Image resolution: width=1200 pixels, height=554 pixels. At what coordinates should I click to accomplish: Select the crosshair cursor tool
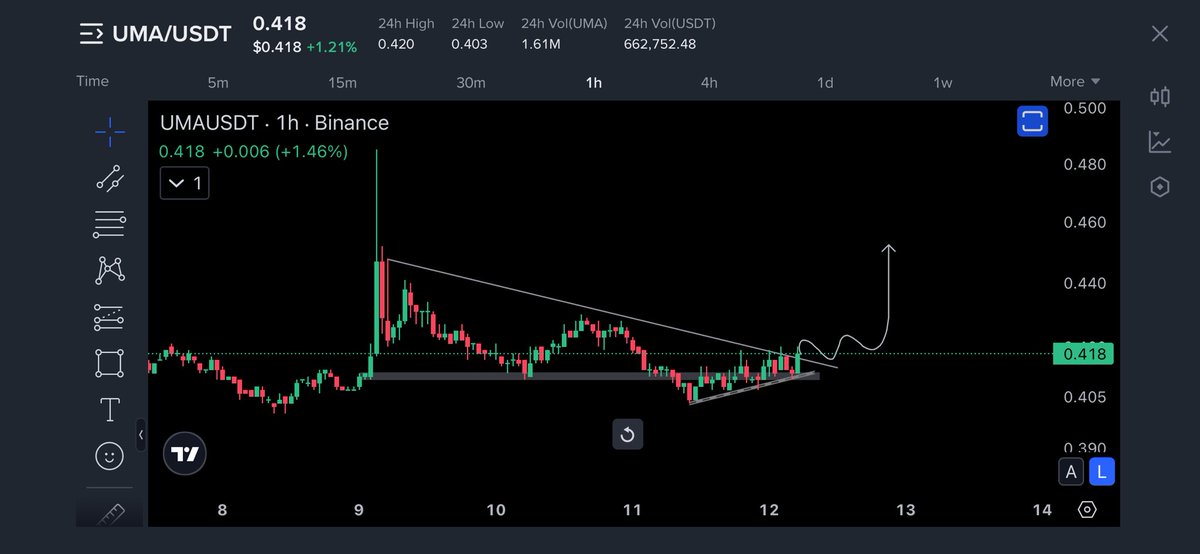point(110,130)
